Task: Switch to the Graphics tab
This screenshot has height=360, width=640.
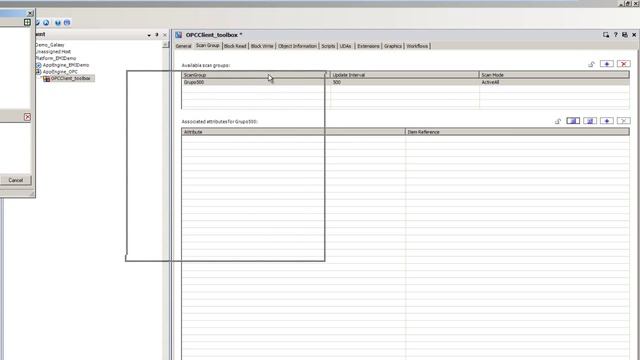Action: click(393, 46)
